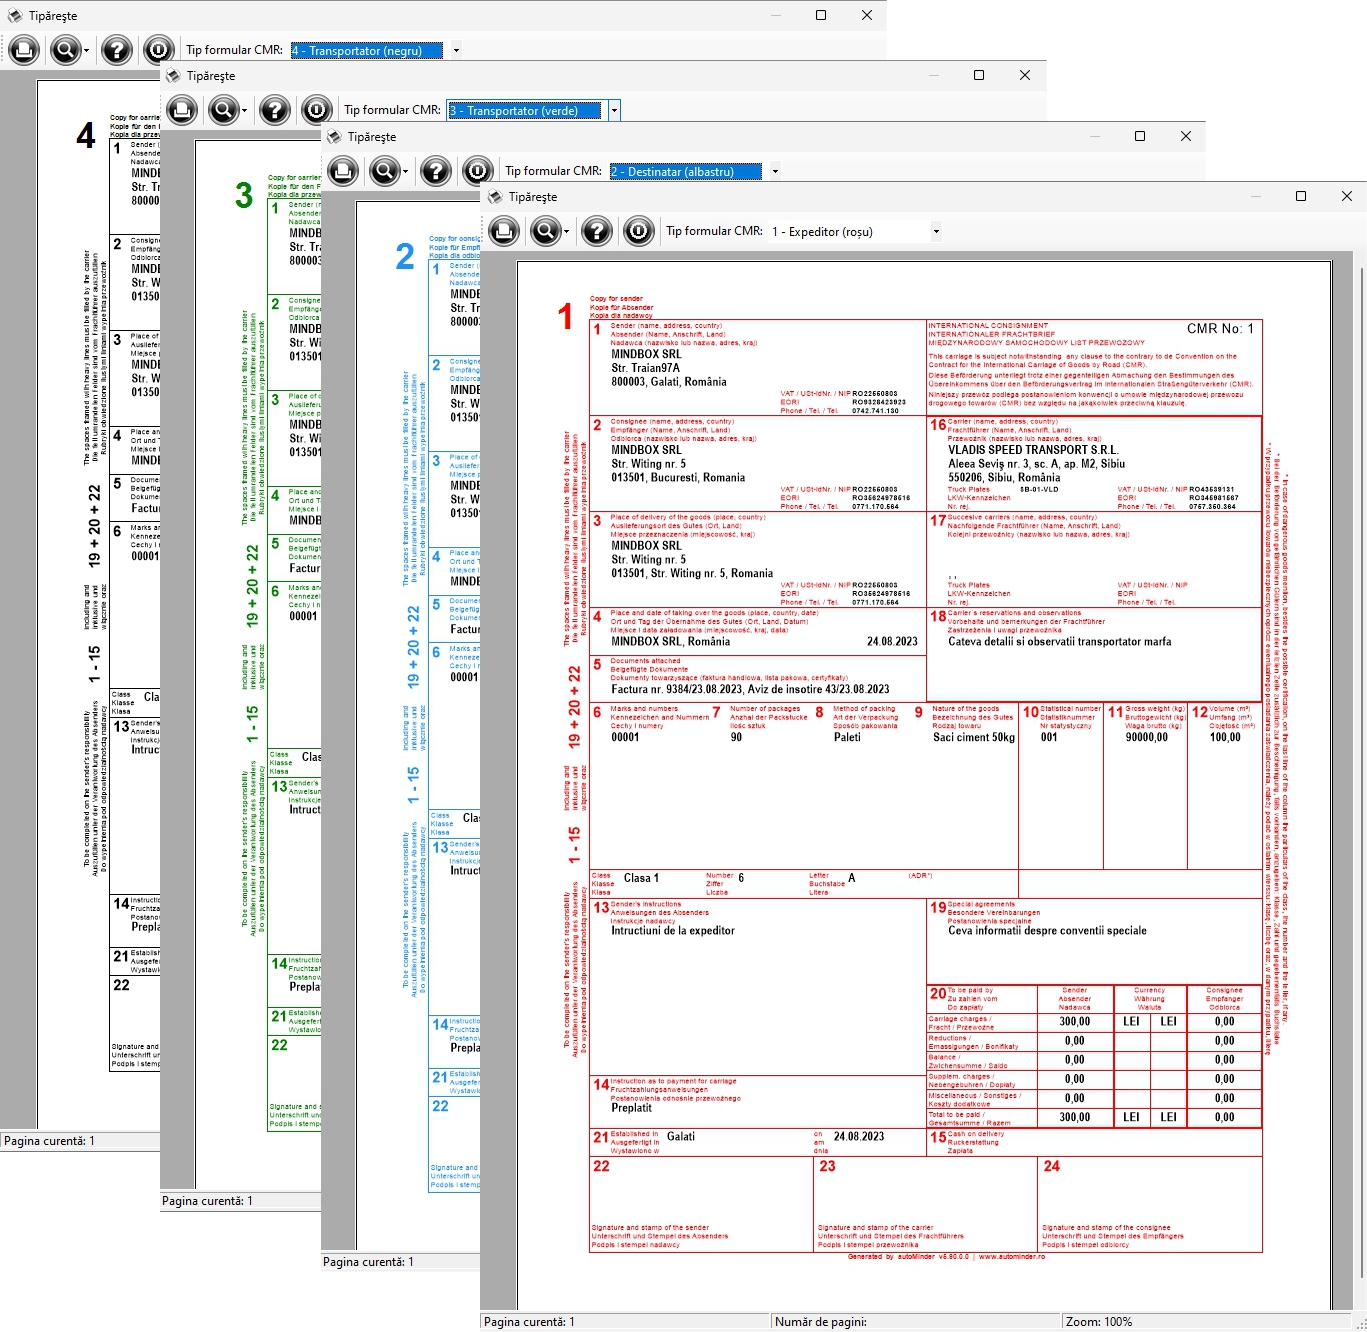
Task: Click title bar app icon of Expeditor (roșu) window
Action: tap(495, 197)
